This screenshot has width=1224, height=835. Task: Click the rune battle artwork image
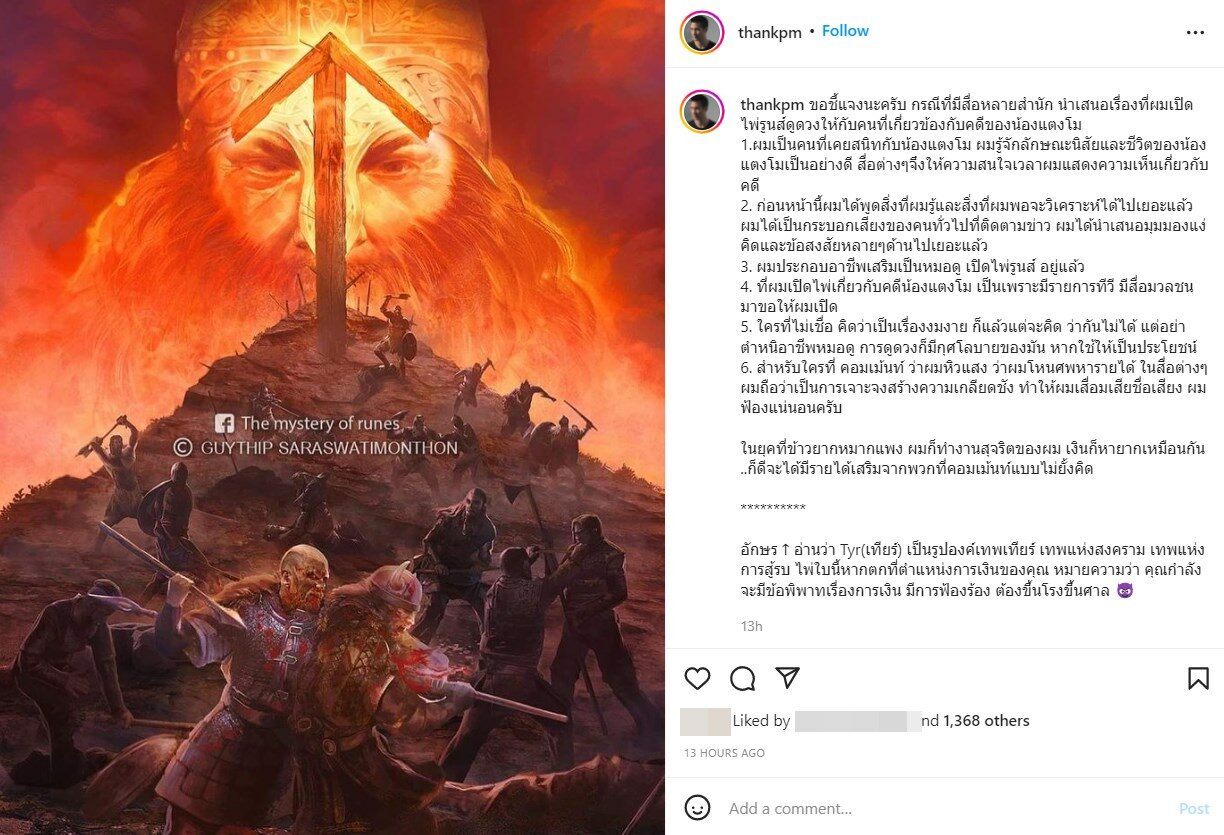click(x=332, y=417)
